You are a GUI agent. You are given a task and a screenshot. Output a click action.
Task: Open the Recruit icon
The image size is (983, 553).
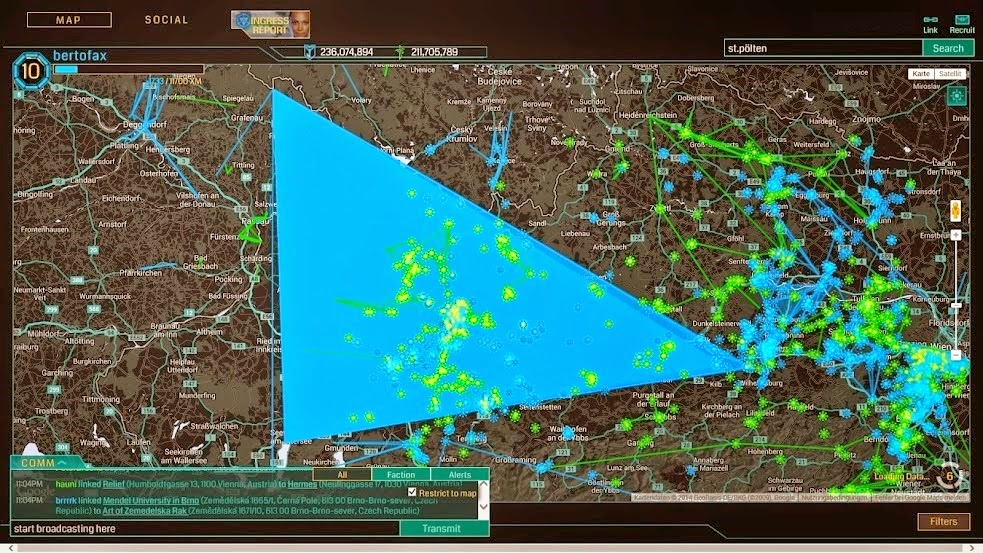click(962, 20)
